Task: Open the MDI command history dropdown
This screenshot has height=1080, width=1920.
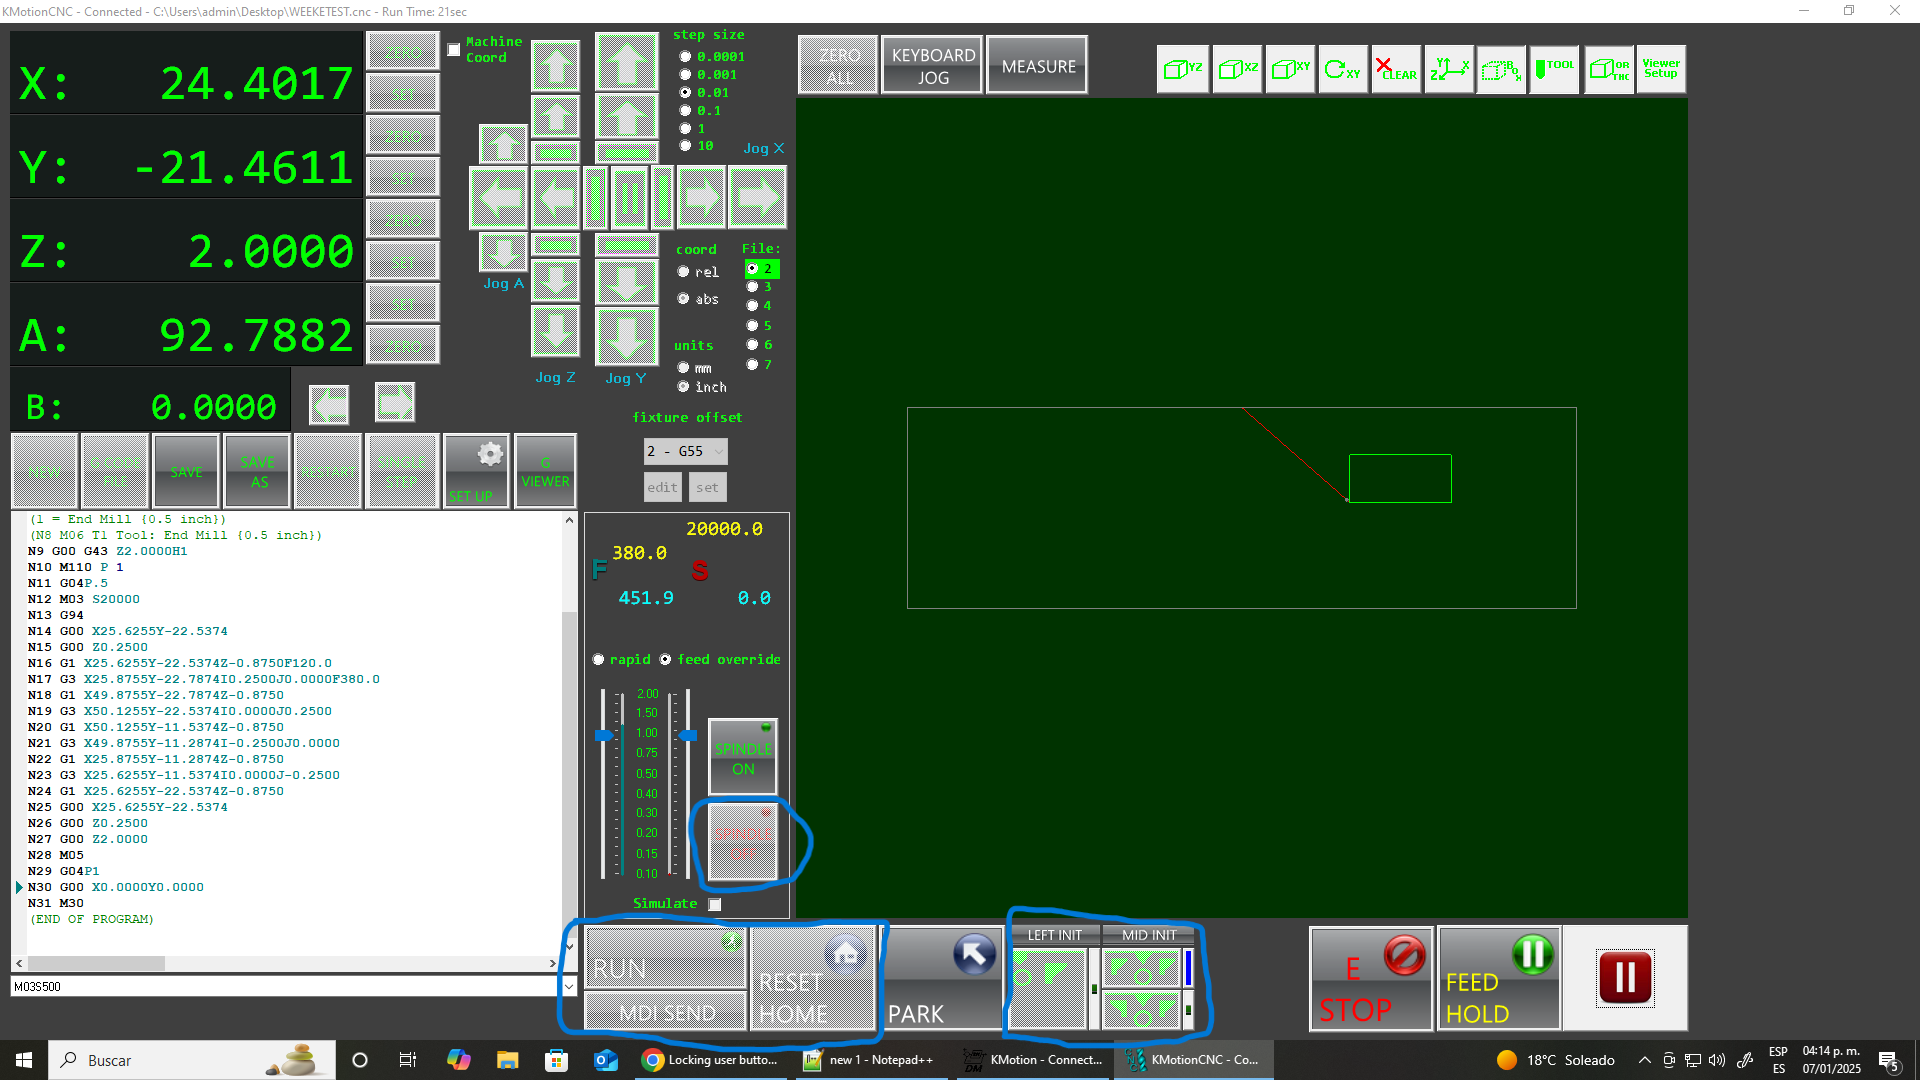Action: pyautogui.click(x=569, y=986)
